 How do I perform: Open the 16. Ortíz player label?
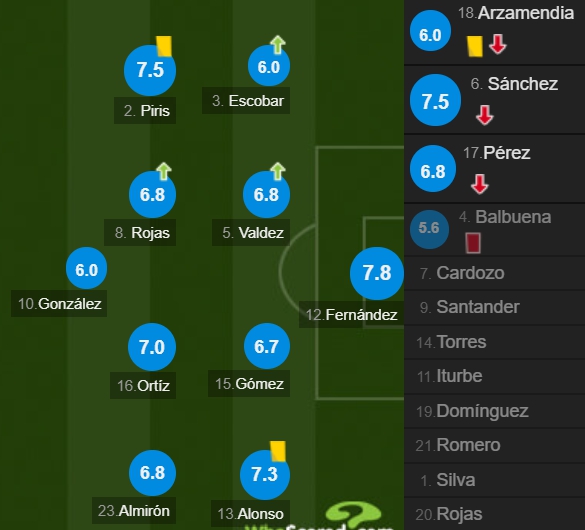pos(143,385)
